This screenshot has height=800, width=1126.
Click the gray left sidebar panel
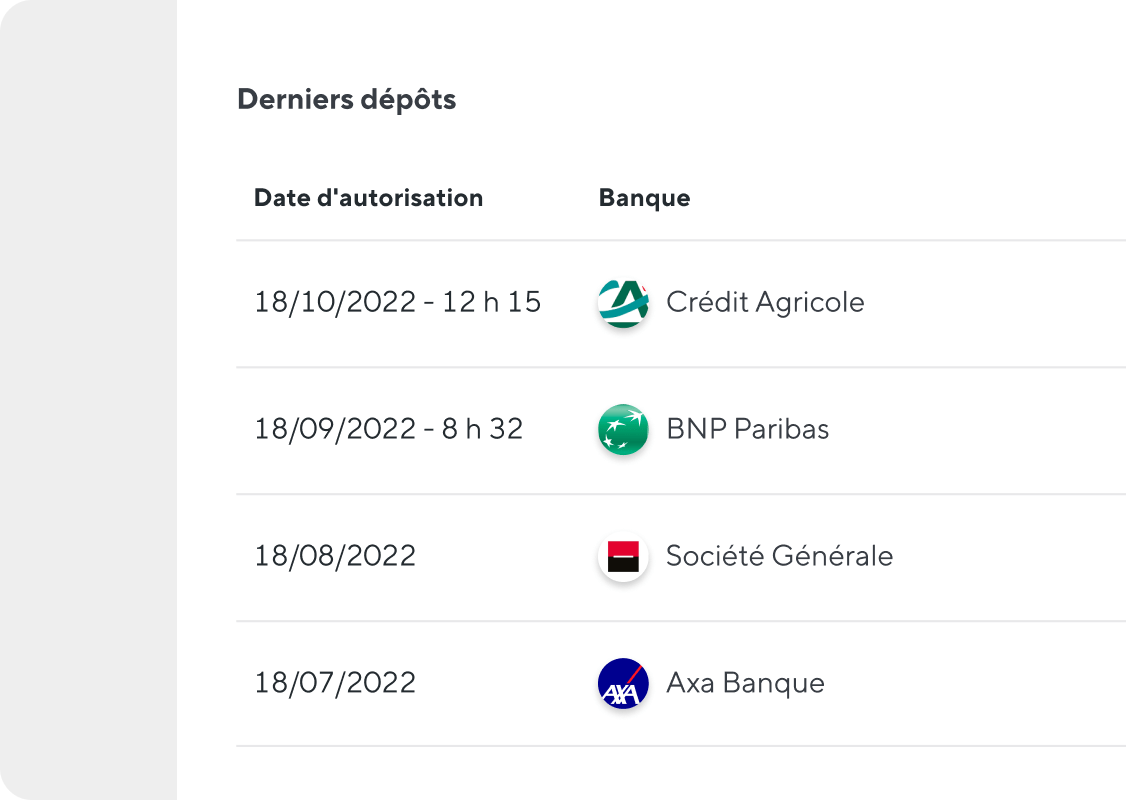click(88, 400)
